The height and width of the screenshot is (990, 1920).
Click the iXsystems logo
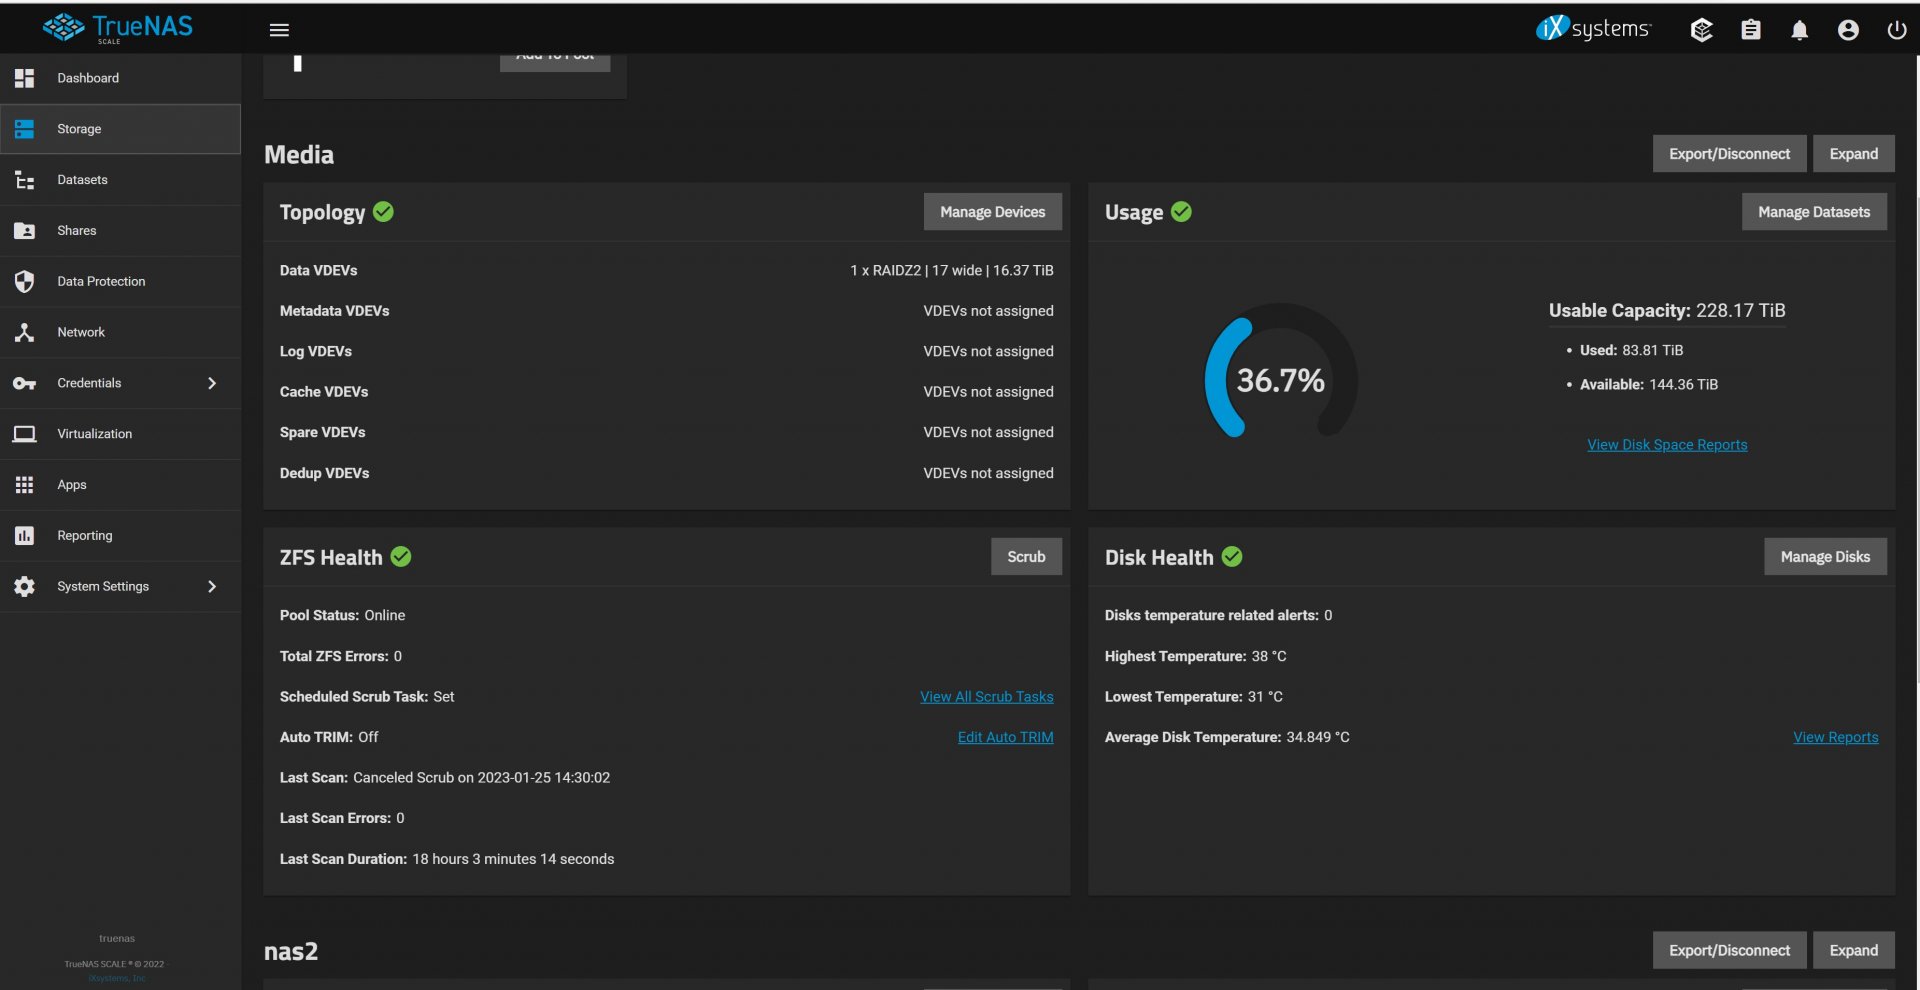1593,29
